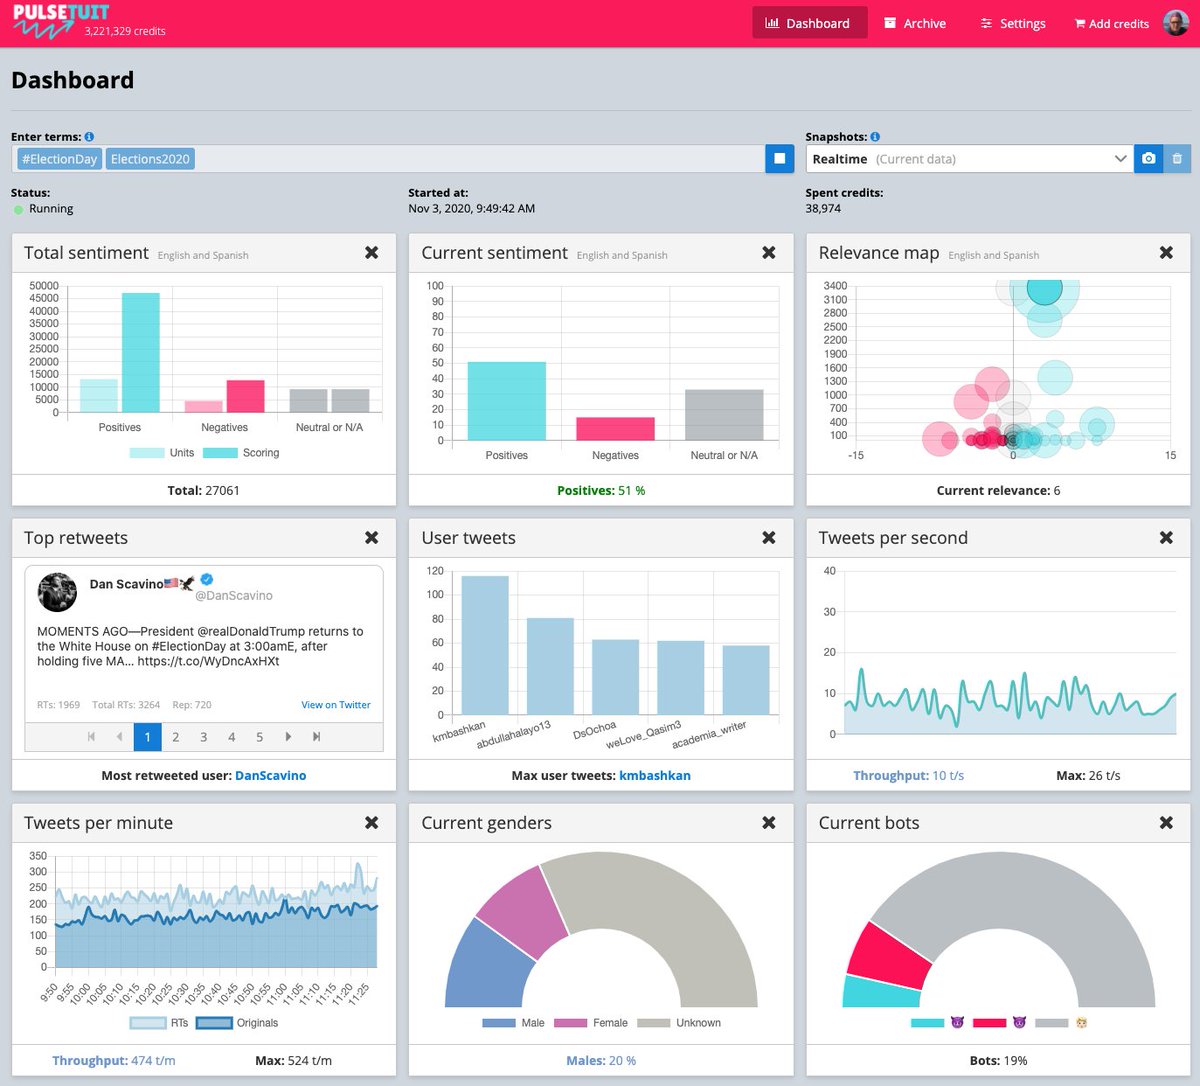Close the Relevance map panel

click(1166, 253)
